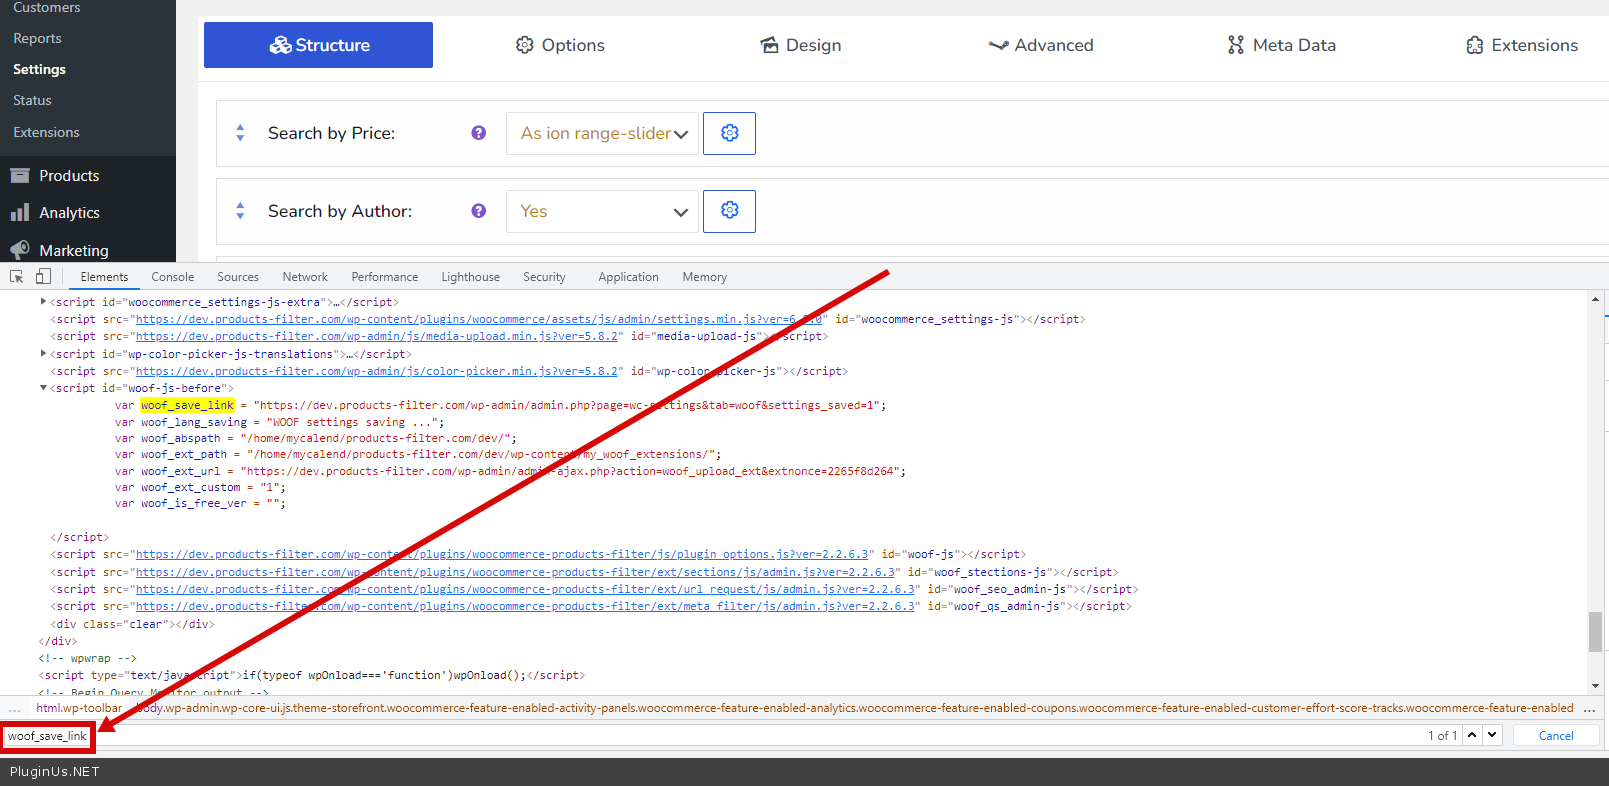The image size is (1609, 786).
Task: Open Search by Author gear settings
Action: coord(729,211)
